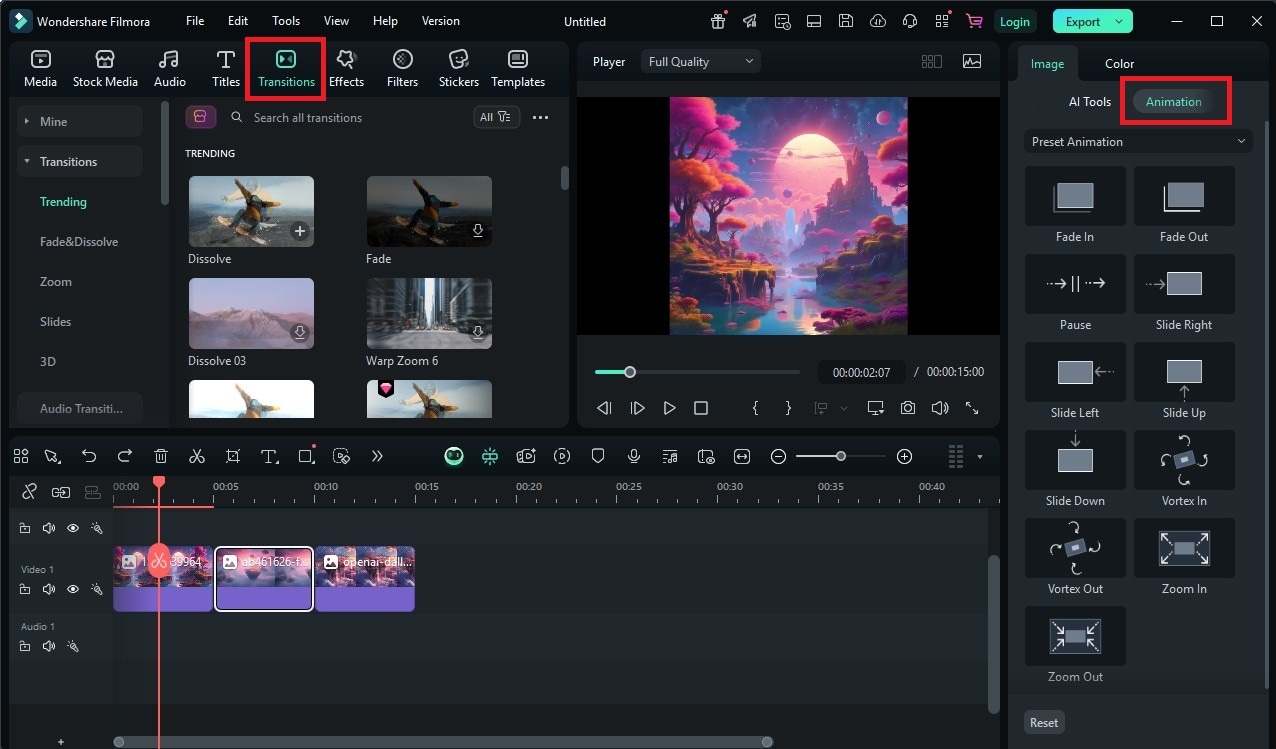The image size is (1276, 749).
Task: Enter fullscreen preview with the expand icon
Action: (972, 408)
